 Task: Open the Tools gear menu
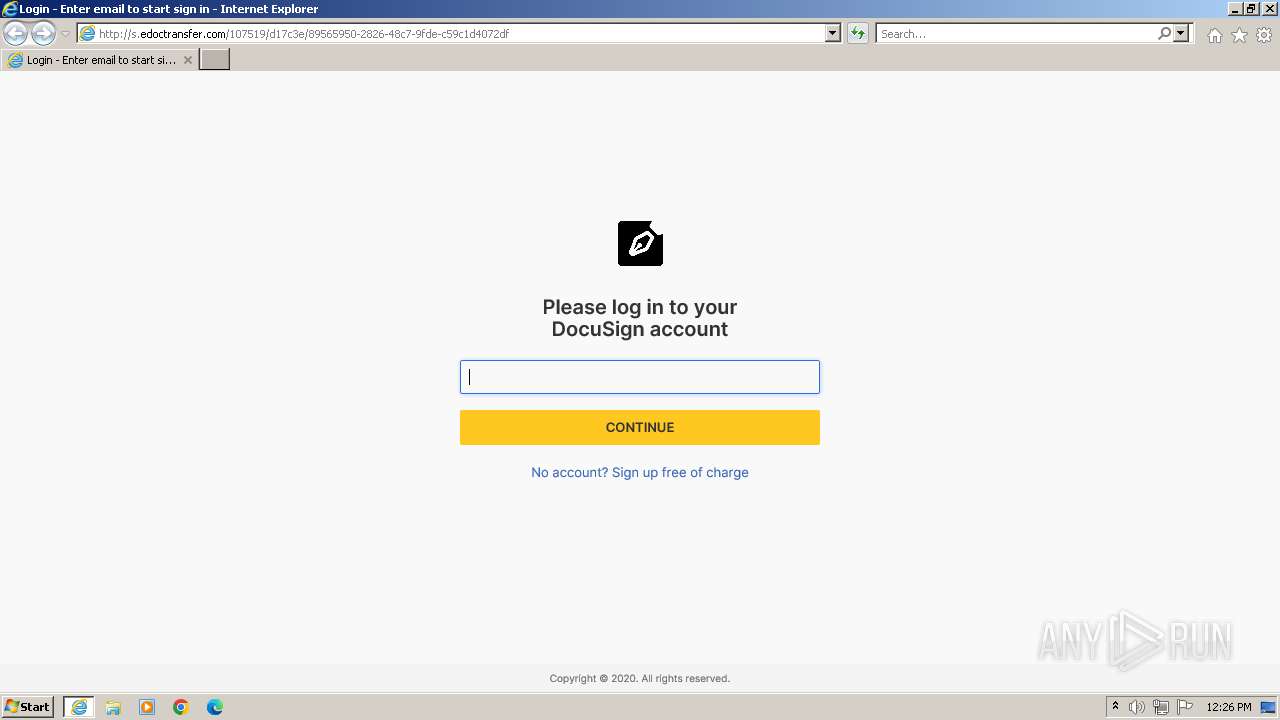(1264, 35)
